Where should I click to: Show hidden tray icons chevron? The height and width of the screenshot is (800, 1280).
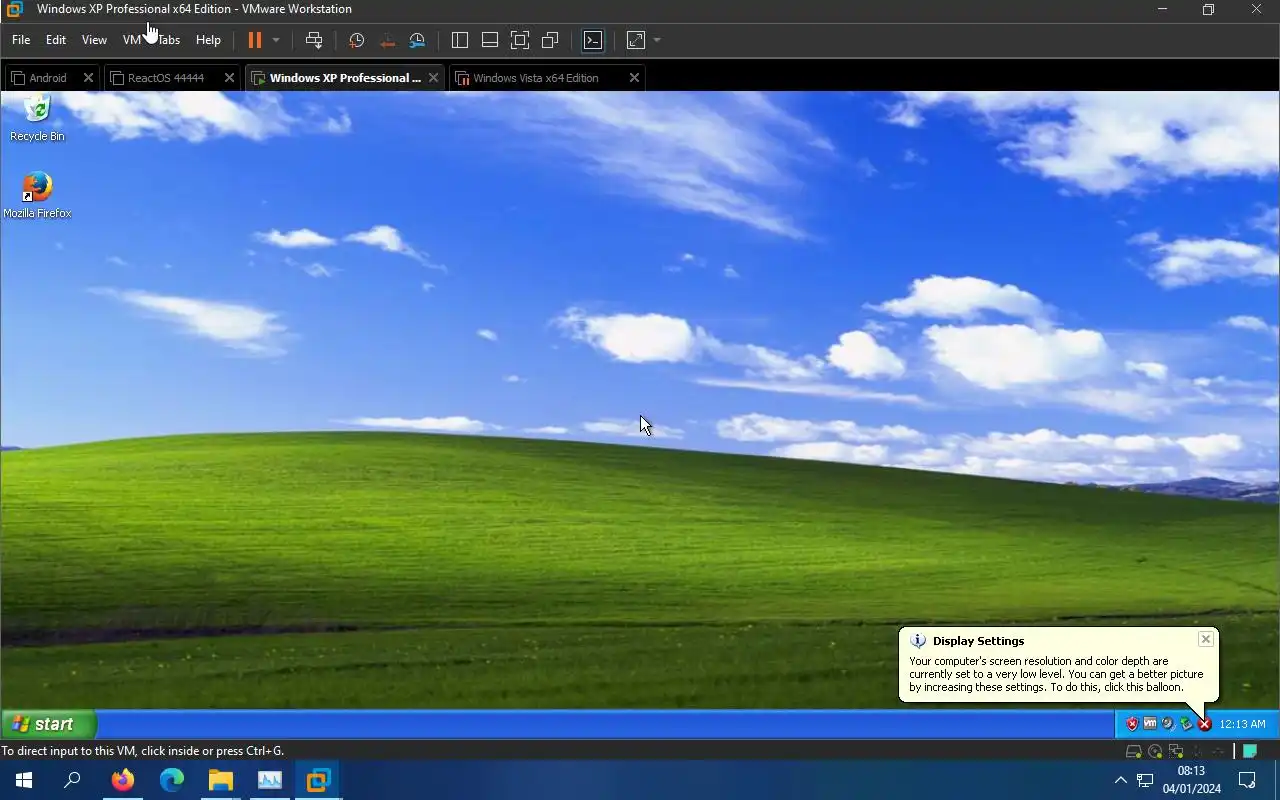click(1120, 780)
